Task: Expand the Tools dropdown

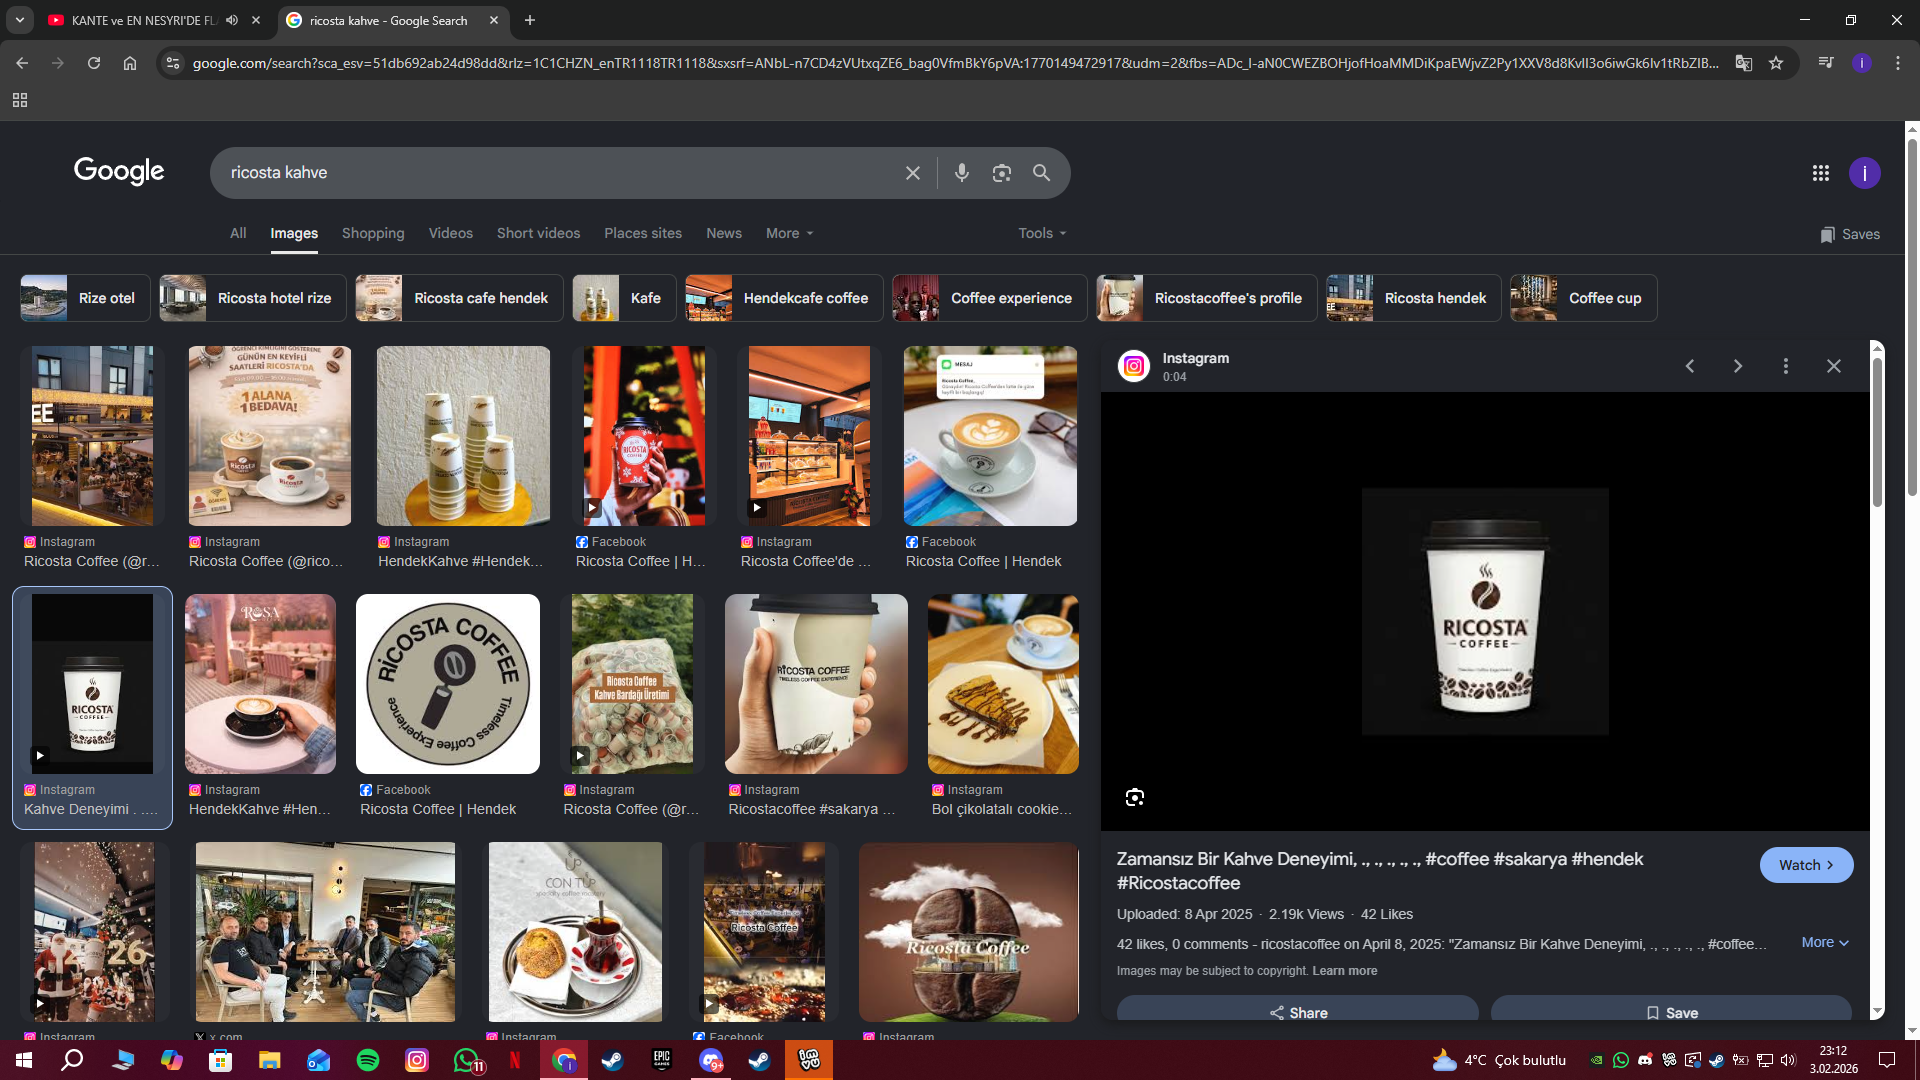Action: pos(1042,233)
